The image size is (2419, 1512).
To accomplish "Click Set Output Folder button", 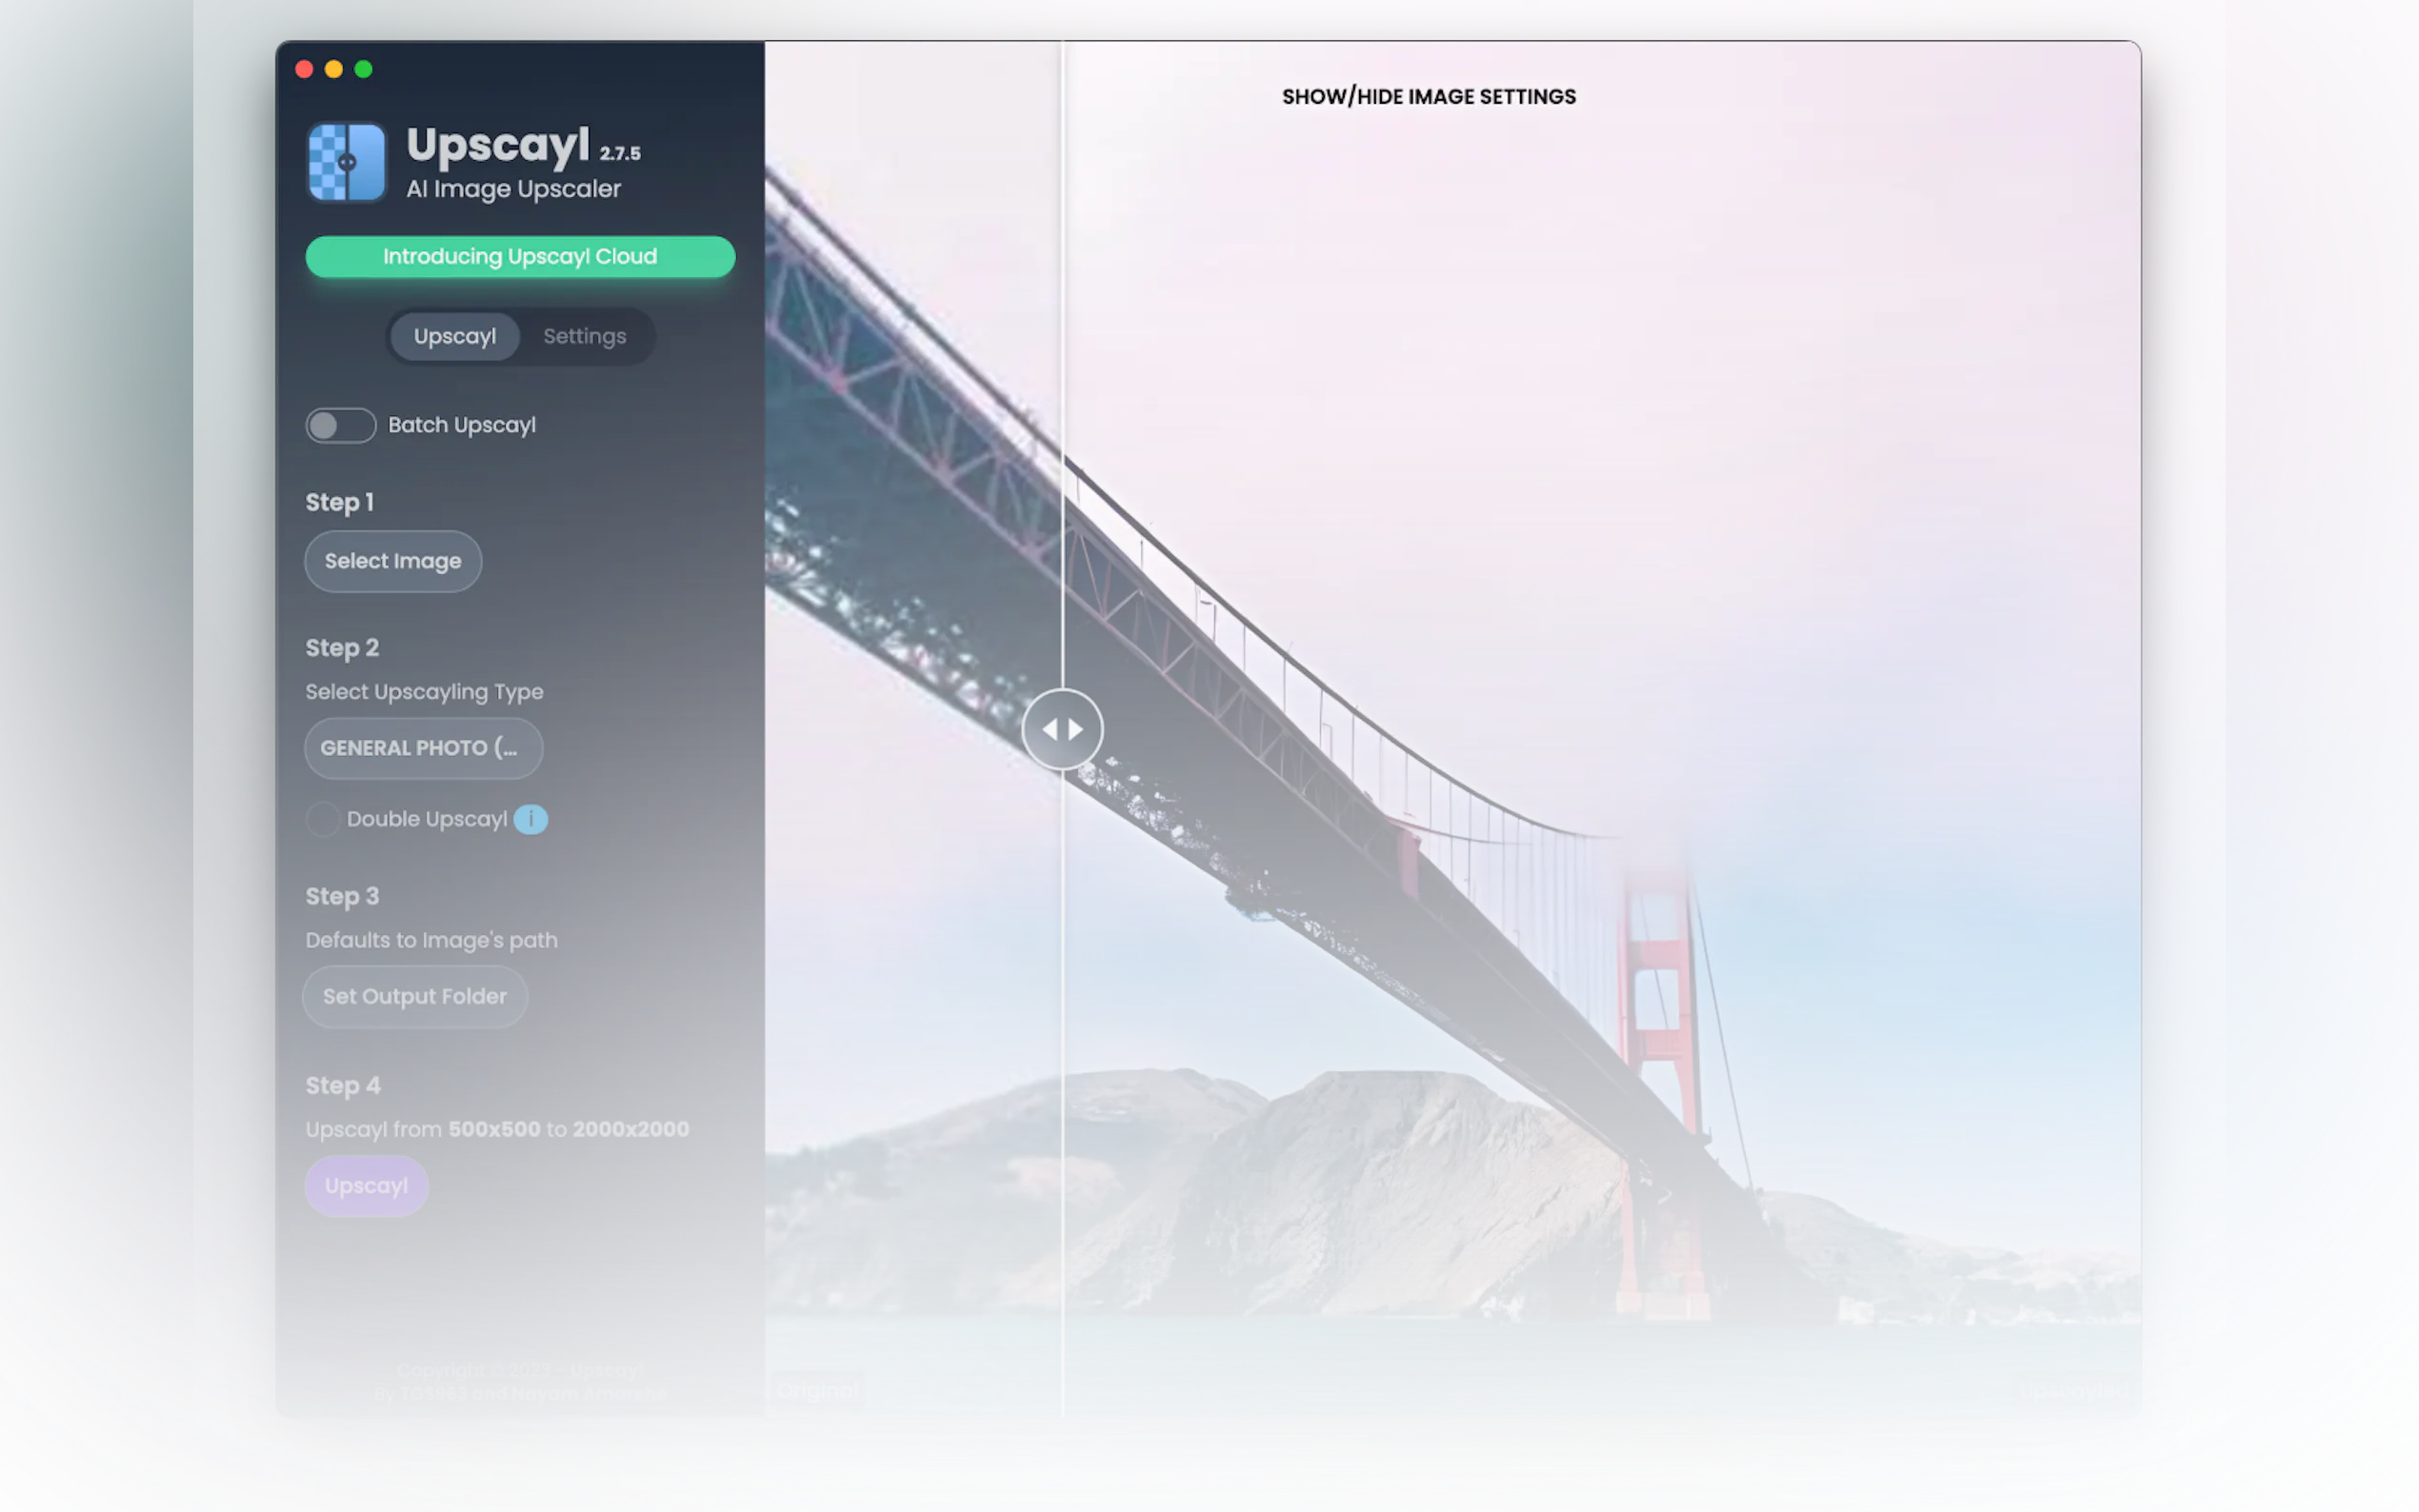I will pyautogui.click(x=414, y=996).
